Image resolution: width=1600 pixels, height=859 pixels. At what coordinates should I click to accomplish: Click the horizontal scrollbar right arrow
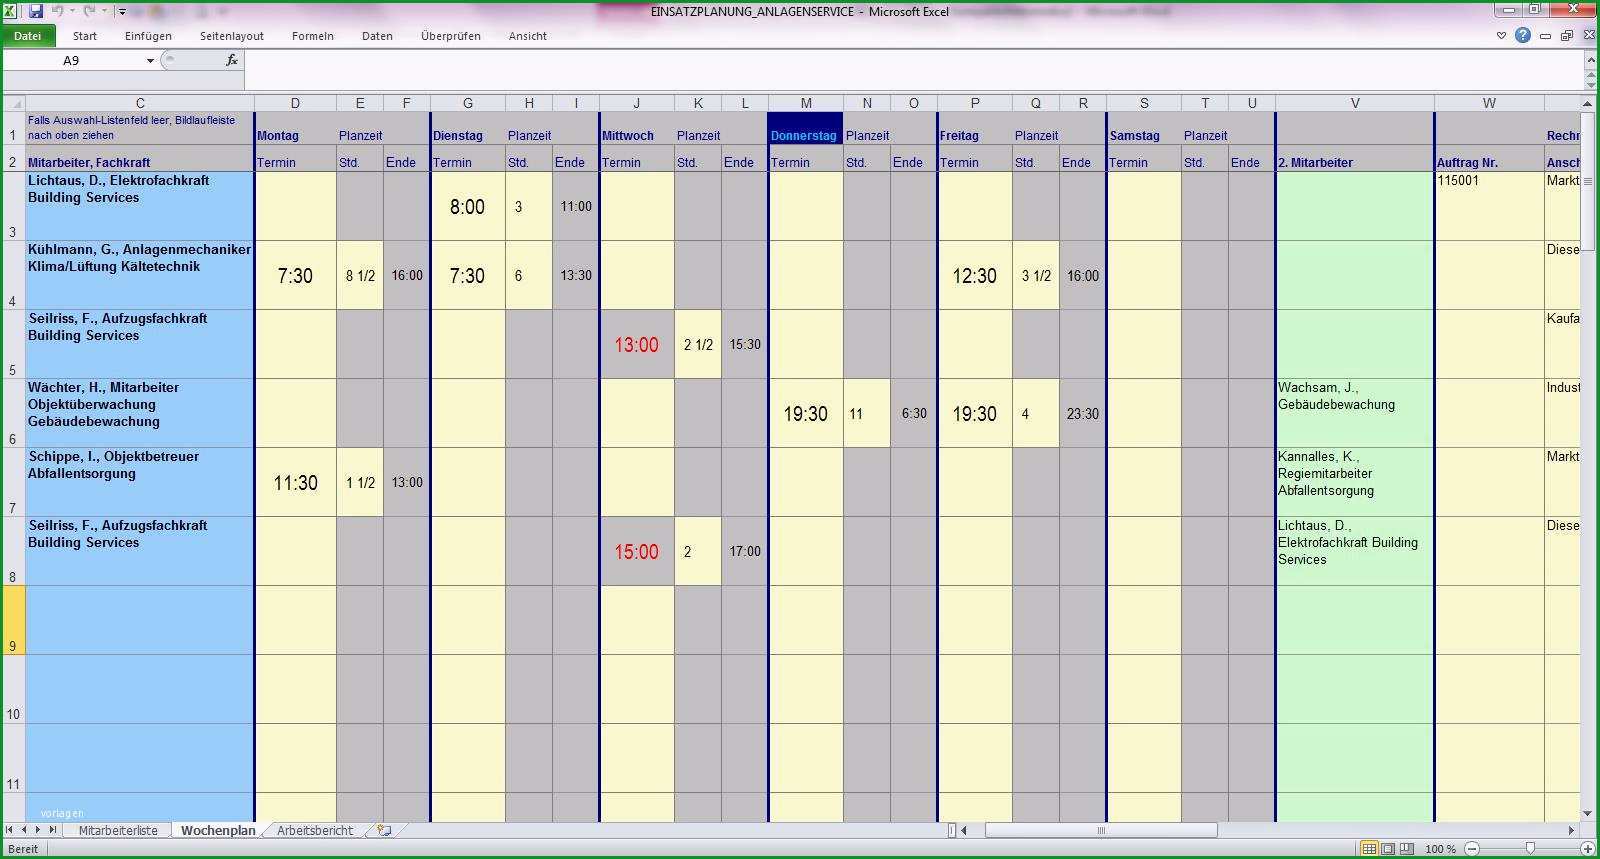click(1571, 830)
